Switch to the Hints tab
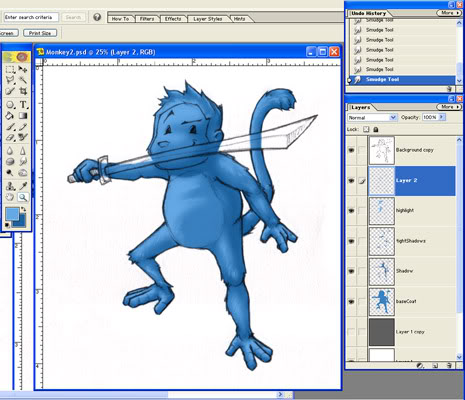The width and height of the screenshot is (465, 400). [239, 19]
